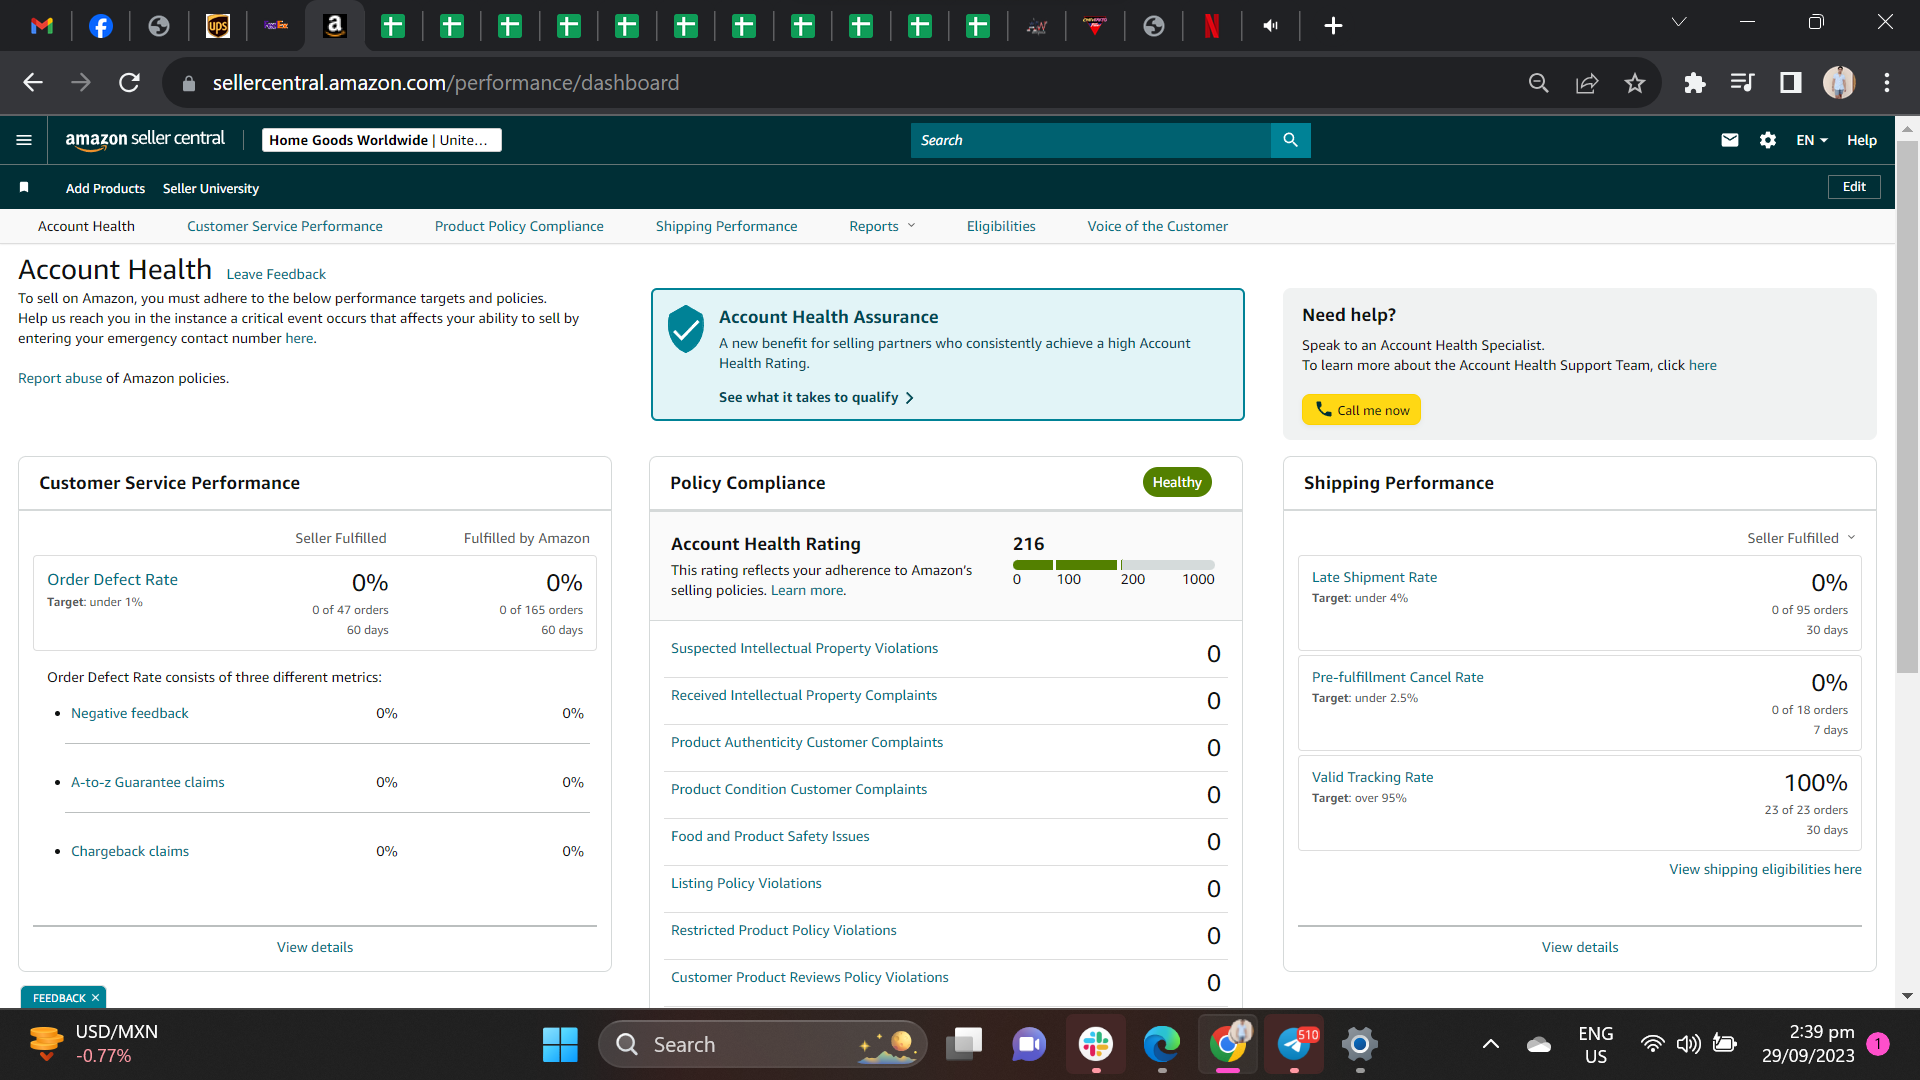Switch to Shipping Performance tab
Image resolution: width=1920 pixels, height=1080 pixels.
727,226
